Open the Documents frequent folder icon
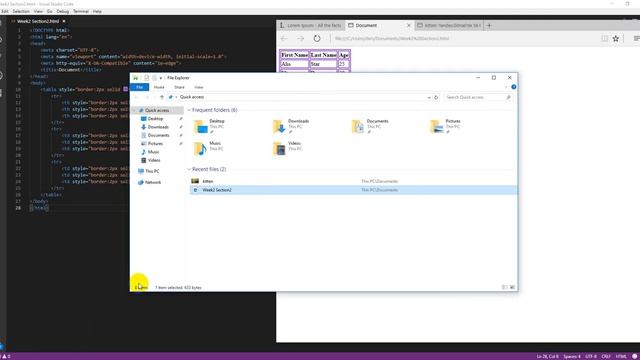Screen dimensions: 640x360 358,127
